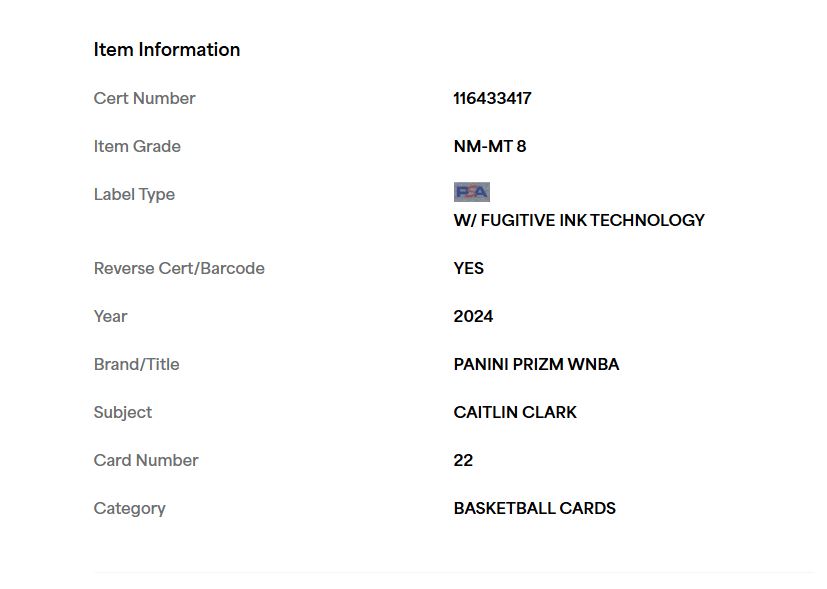Click the Cert Number label
827x589 pixels.
click(x=145, y=98)
